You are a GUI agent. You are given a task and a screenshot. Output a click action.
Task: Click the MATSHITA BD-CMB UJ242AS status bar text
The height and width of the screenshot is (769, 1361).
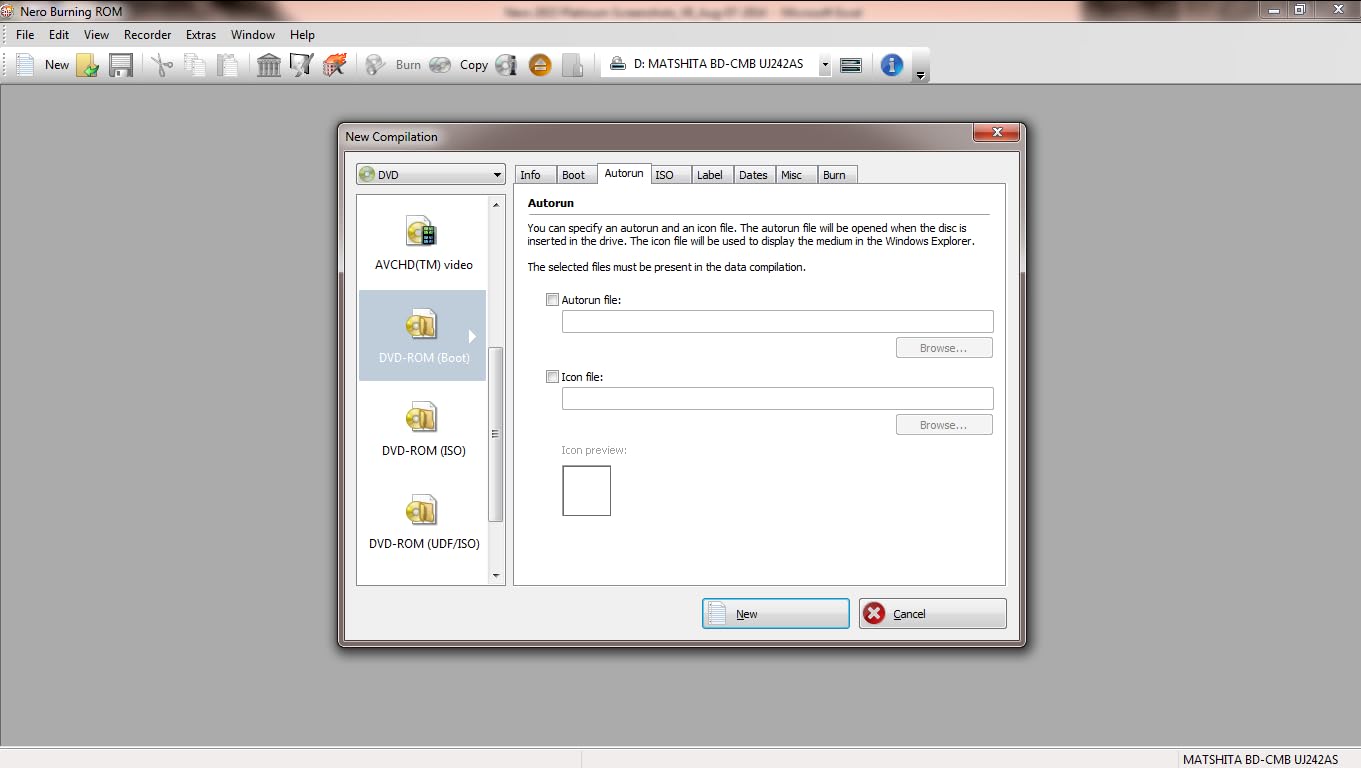tap(1260, 760)
